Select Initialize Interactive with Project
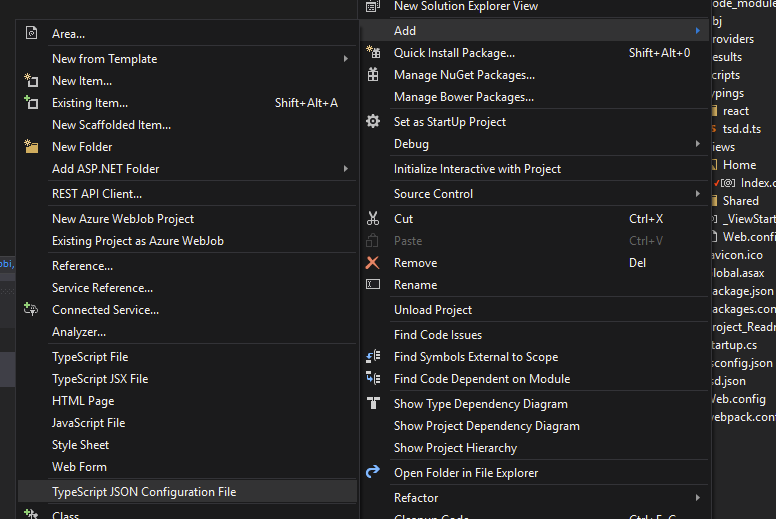The image size is (776, 519). point(534,169)
